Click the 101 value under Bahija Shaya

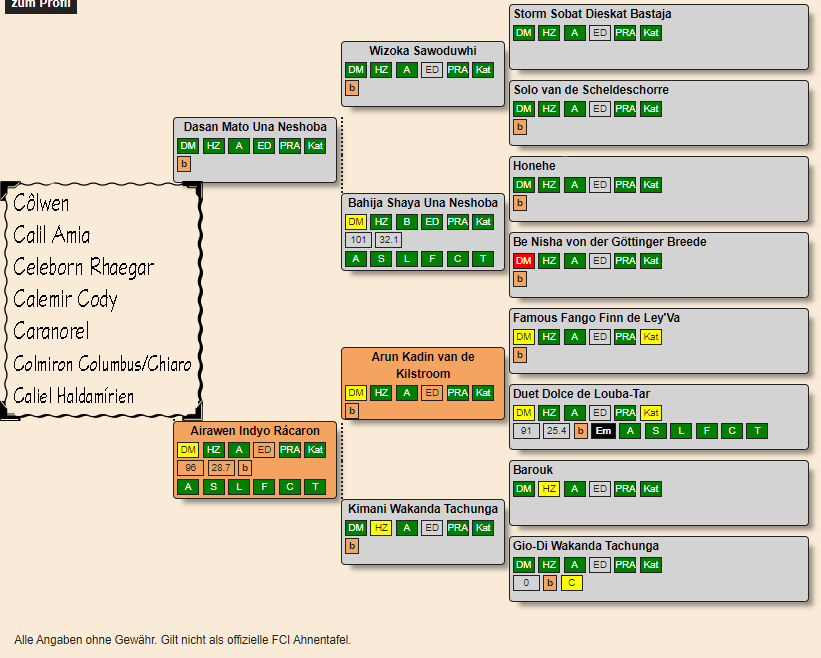tap(358, 240)
